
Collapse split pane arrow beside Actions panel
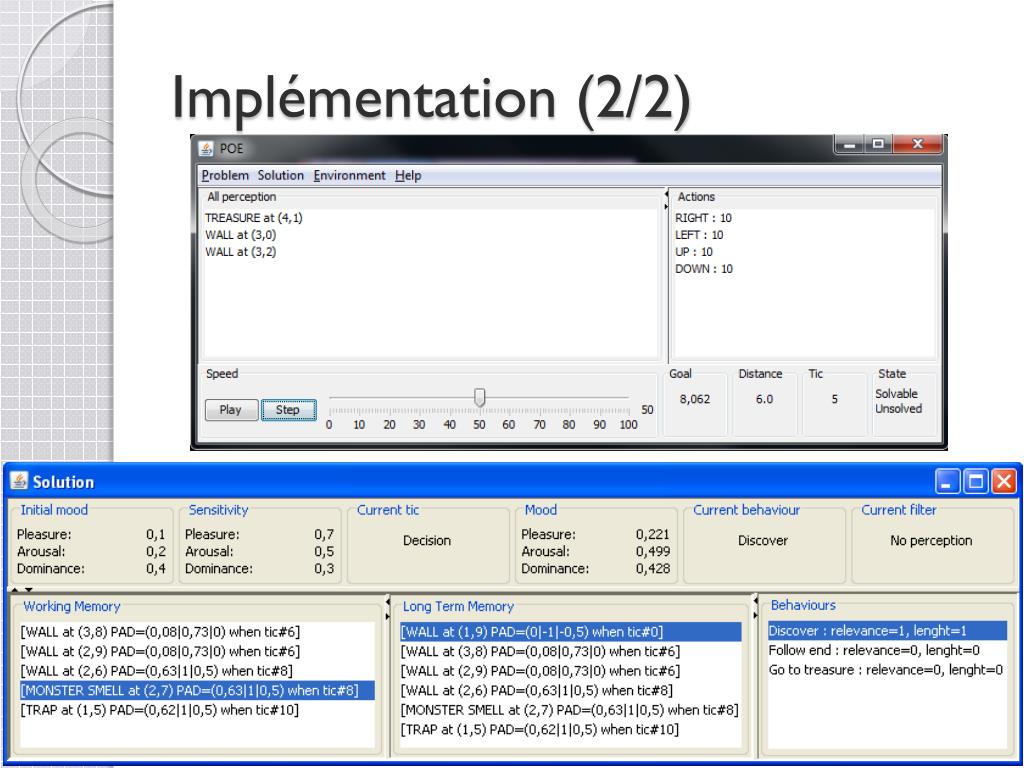(x=666, y=194)
